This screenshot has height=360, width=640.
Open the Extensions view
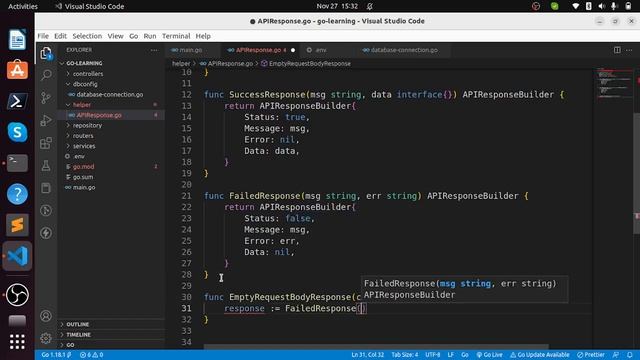pyautogui.click(x=46, y=143)
